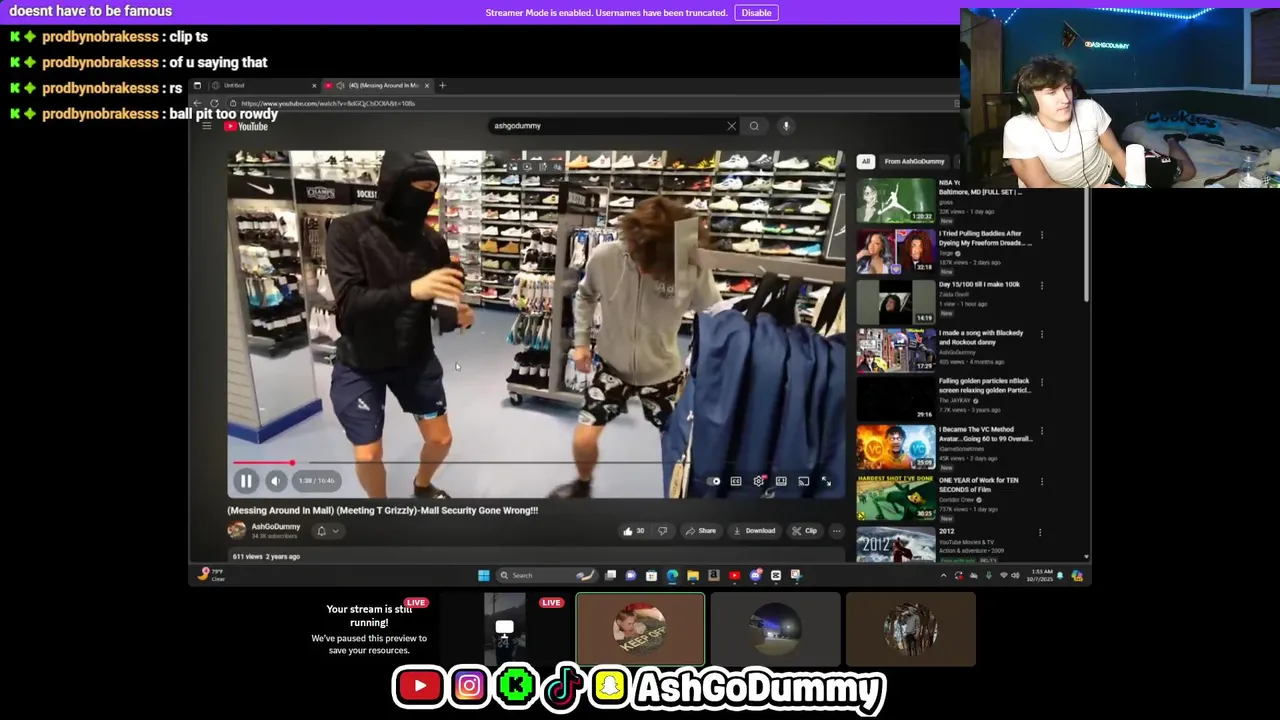Open the YouTube link icon at bottom
The height and width of the screenshot is (720, 1280).
click(x=419, y=686)
